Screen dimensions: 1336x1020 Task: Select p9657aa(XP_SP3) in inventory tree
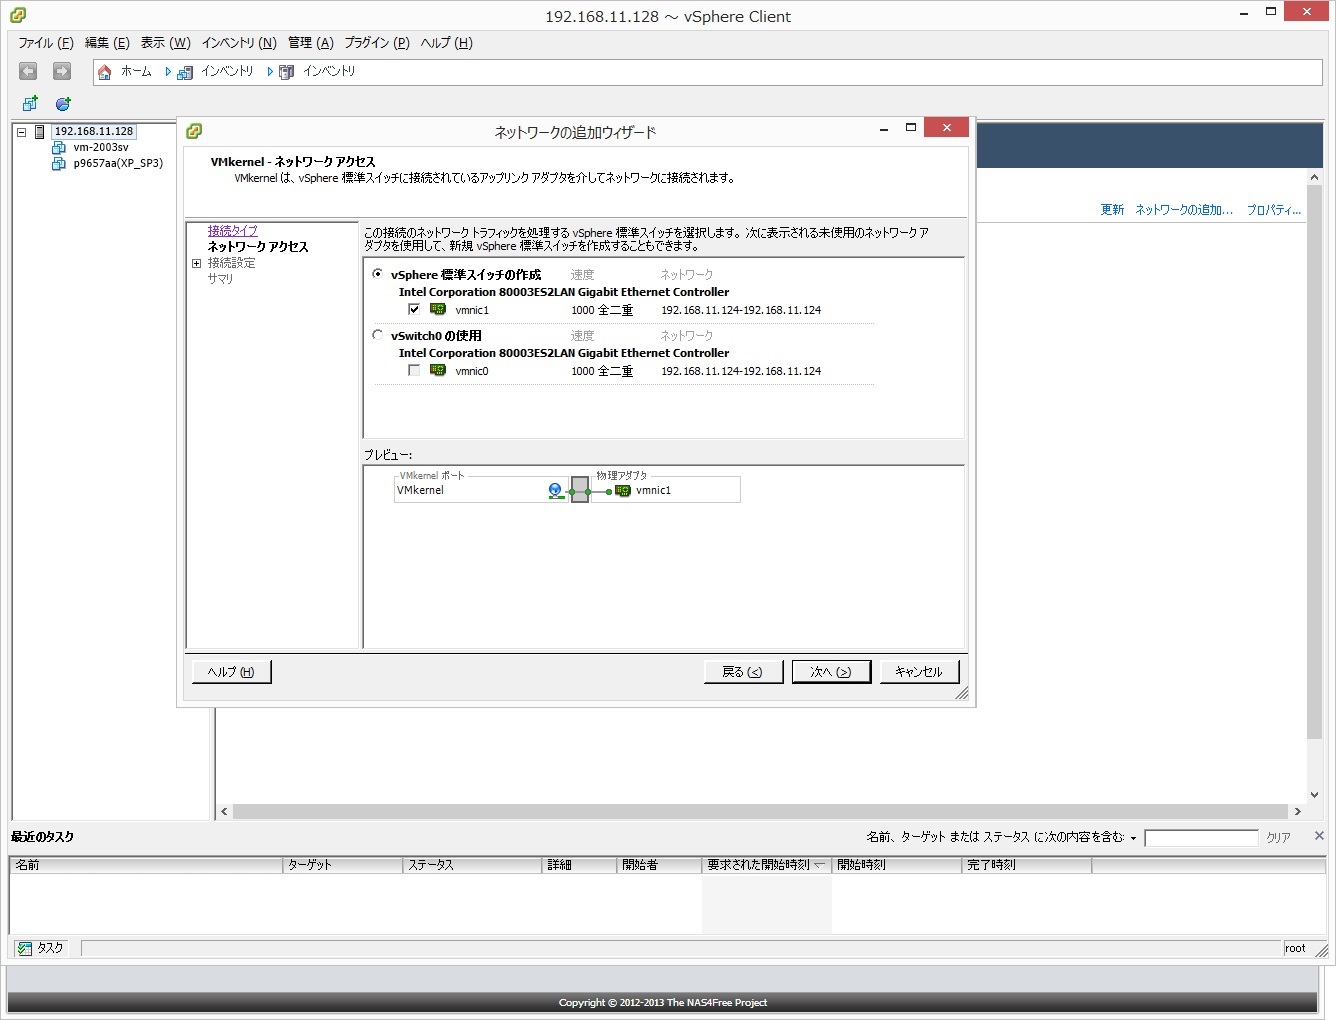coord(118,163)
